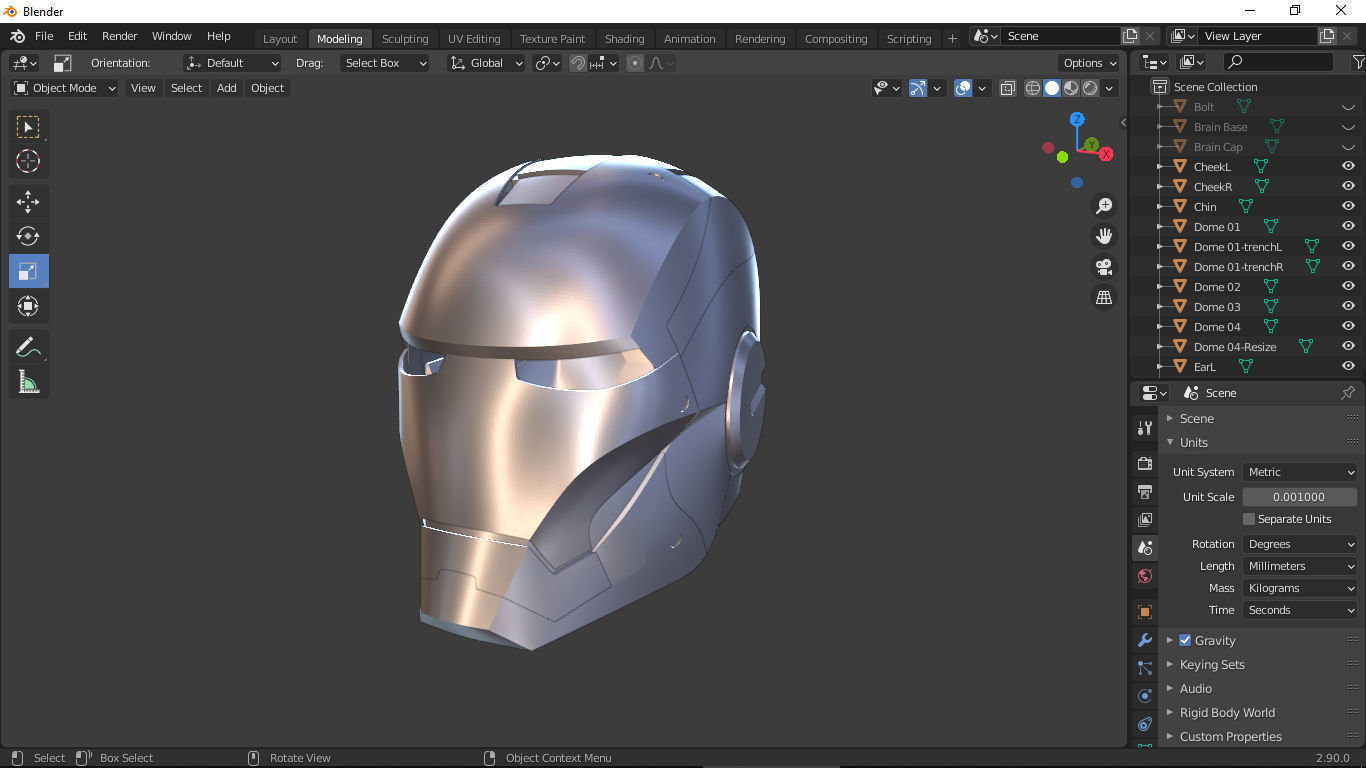Open the View Layer properties tab

(x=1145, y=520)
